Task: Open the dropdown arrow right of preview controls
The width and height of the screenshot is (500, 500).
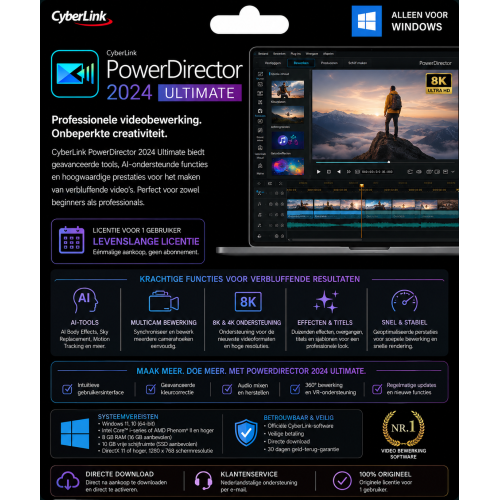Action: click(x=453, y=172)
